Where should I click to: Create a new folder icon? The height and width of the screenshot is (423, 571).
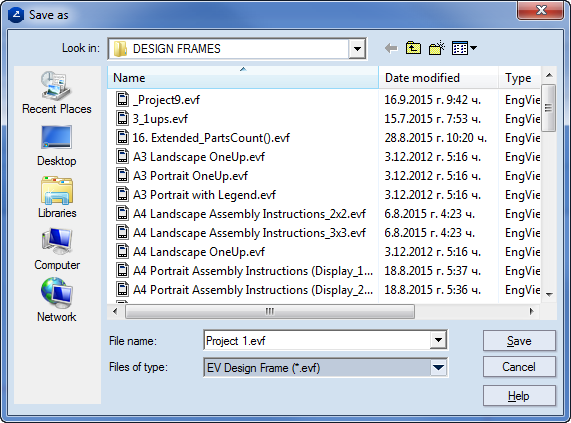[x=437, y=48]
